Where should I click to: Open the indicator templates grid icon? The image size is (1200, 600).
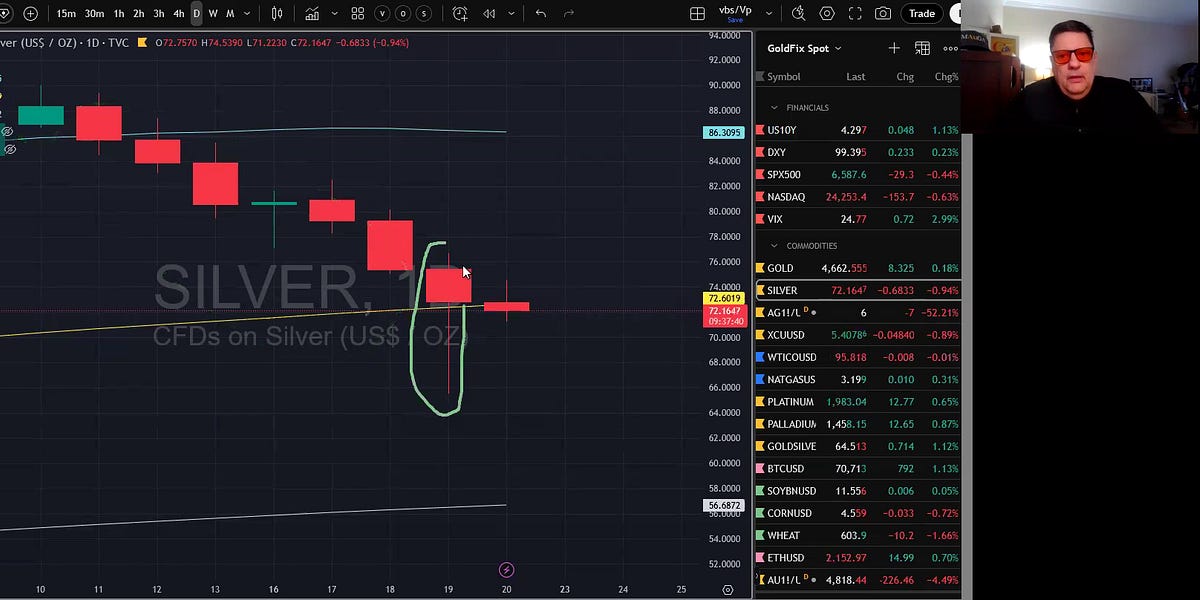click(357, 14)
